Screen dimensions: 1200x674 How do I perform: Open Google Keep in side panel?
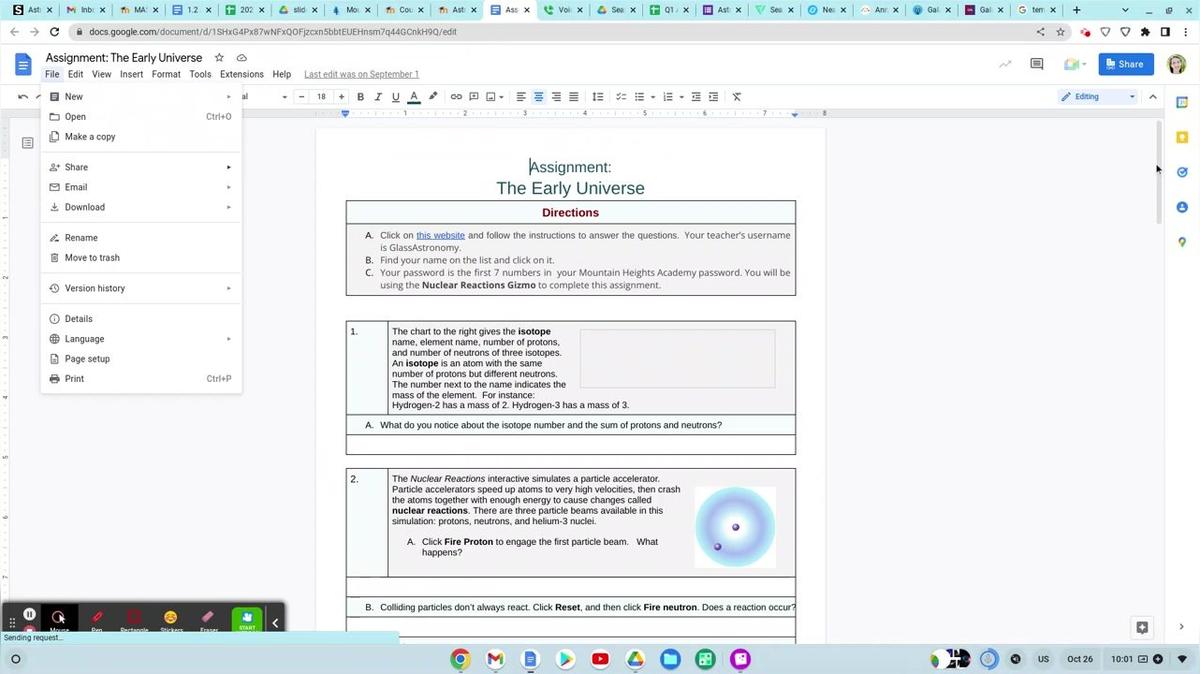[1182, 137]
